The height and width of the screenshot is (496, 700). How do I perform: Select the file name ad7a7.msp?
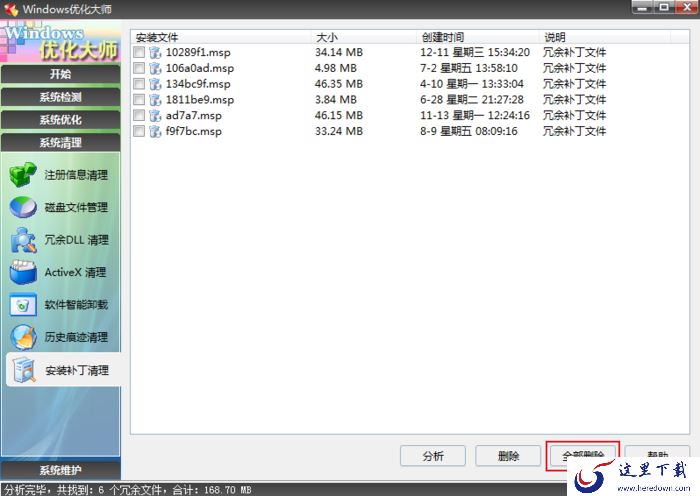[x=194, y=116]
